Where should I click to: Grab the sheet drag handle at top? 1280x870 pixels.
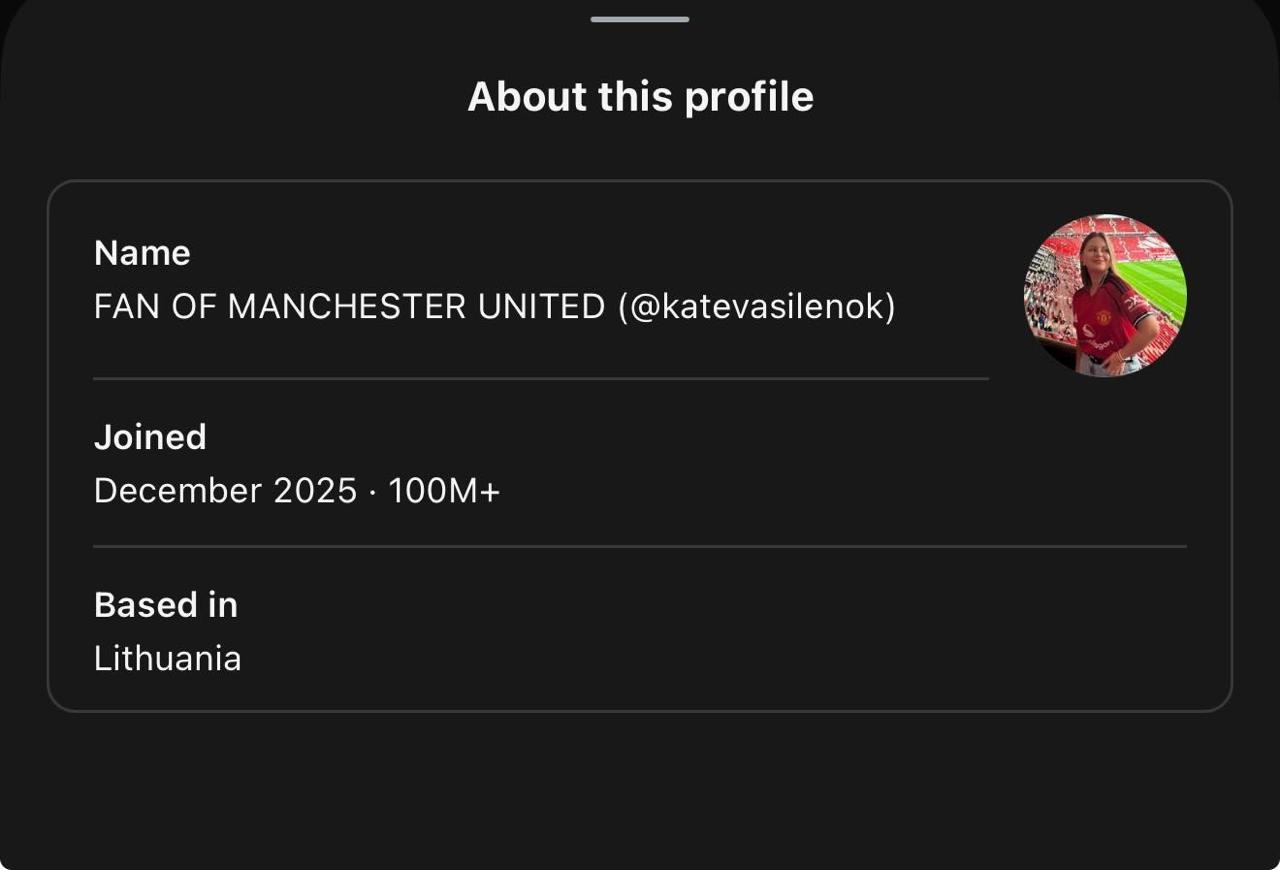[640, 19]
